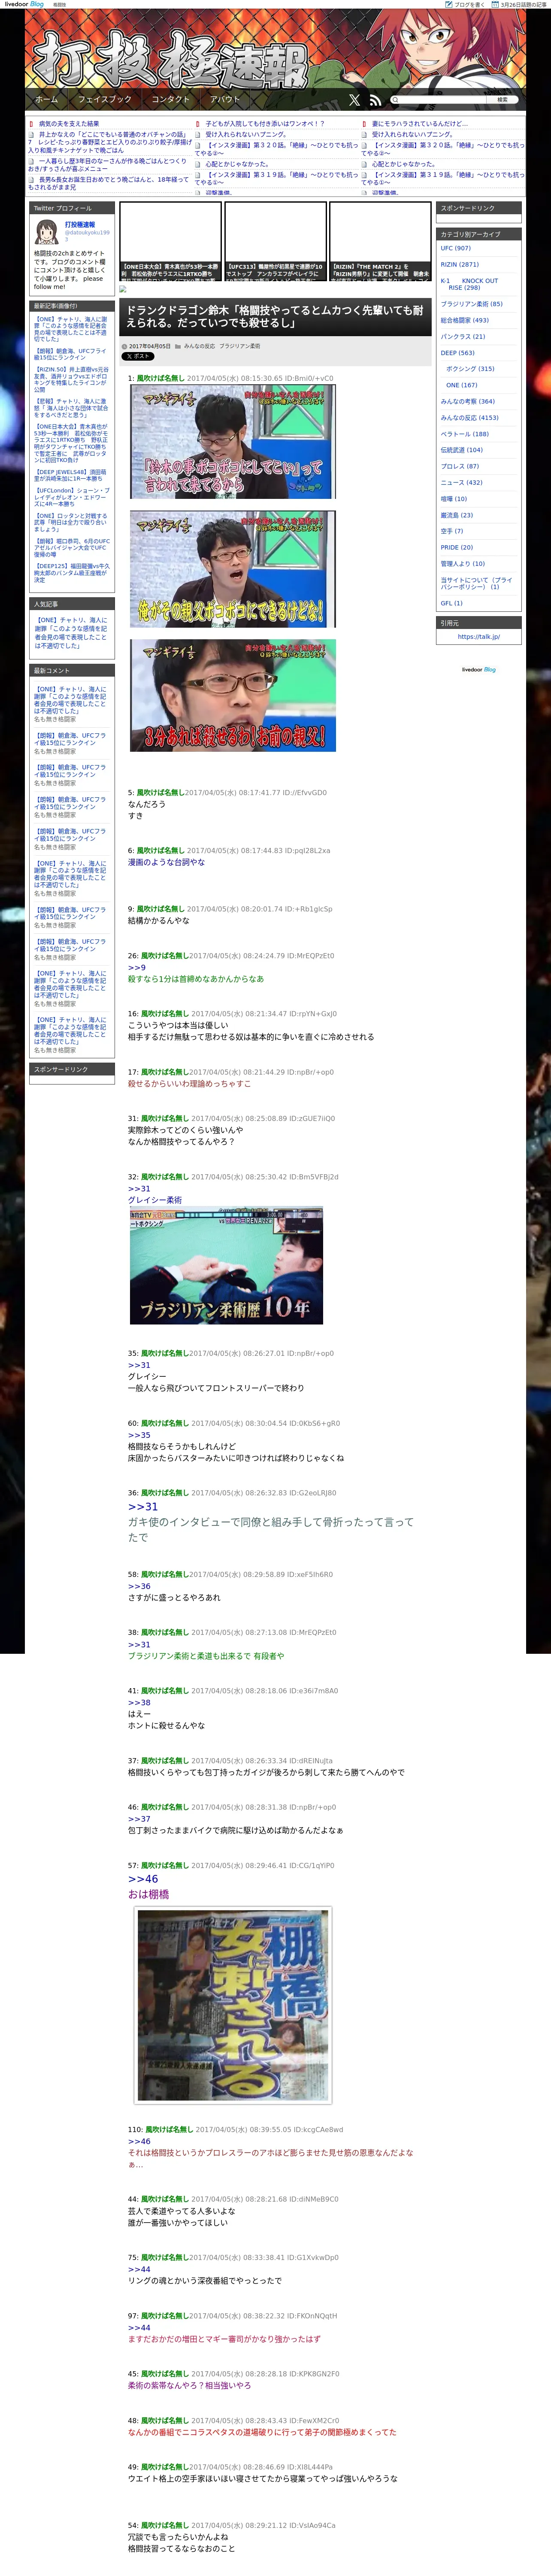Open the フェイスブック menu item

105,99
